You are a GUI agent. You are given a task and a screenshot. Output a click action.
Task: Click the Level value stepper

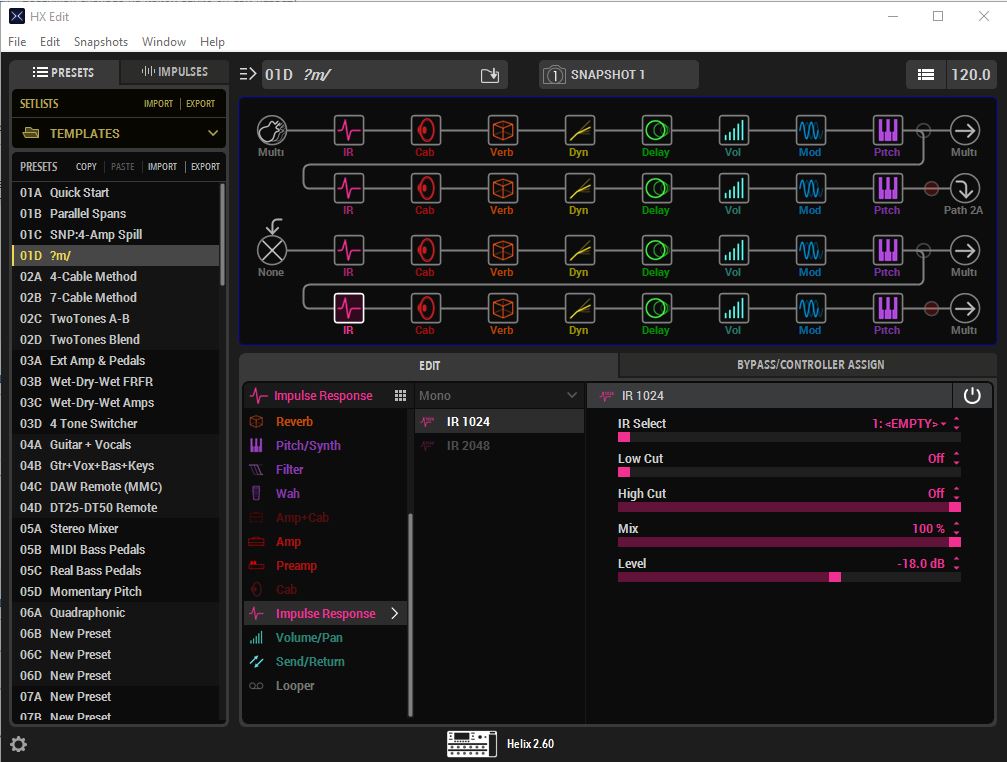(x=956, y=563)
